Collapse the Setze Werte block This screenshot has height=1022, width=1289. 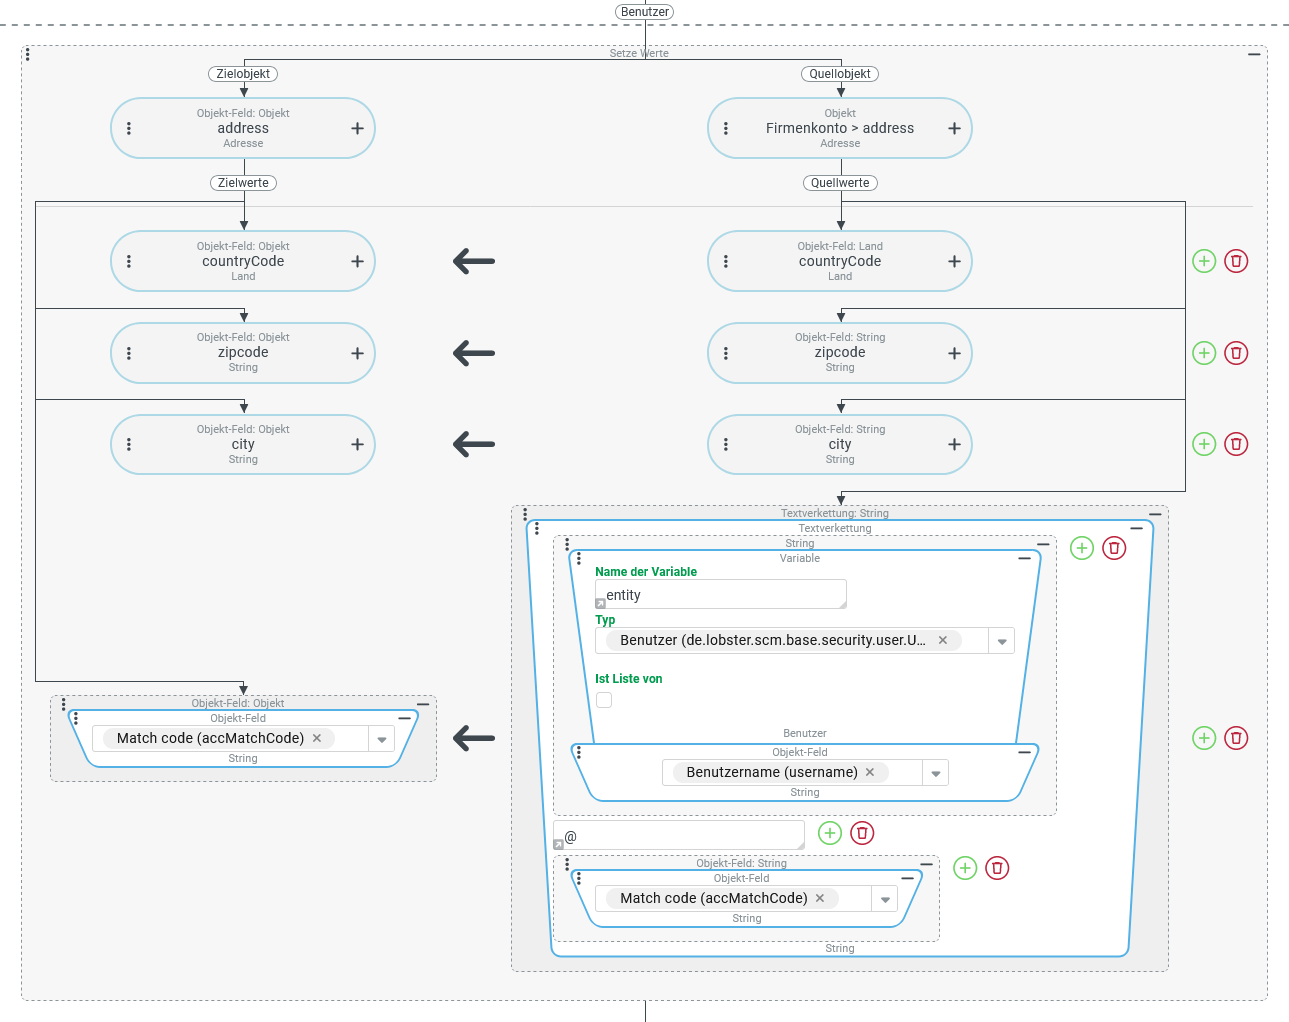(x=1254, y=54)
